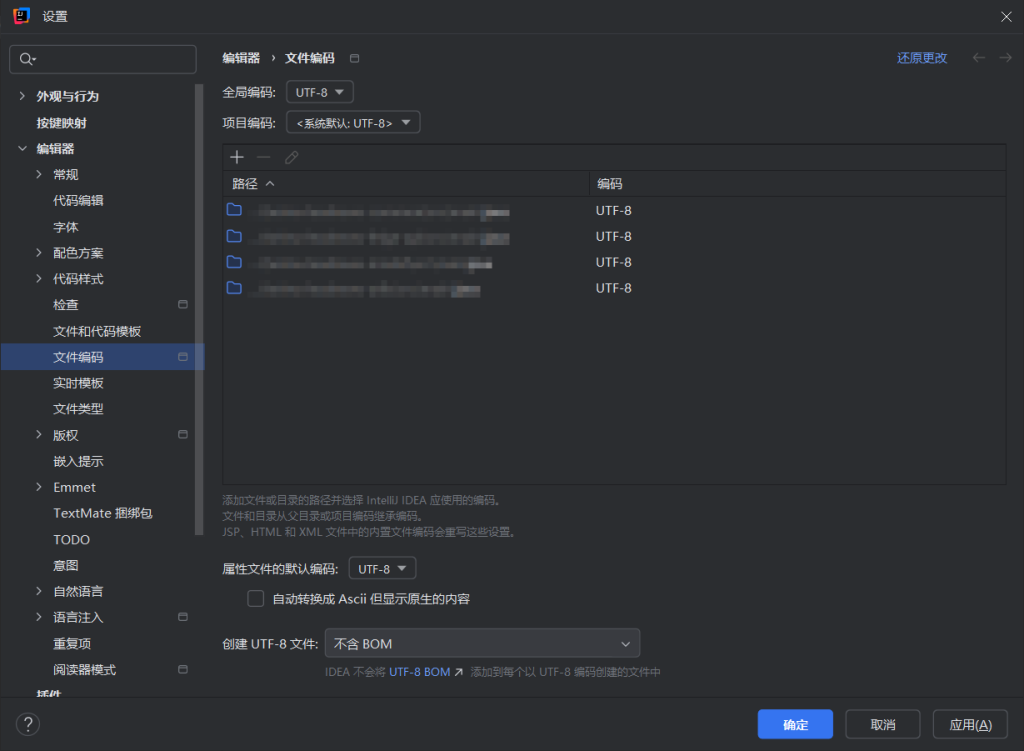Click the minus icon to remove path
Image resolution: width=1024 pixels, height=751 pixels.
pyautogui.click(x=264, y=157)
